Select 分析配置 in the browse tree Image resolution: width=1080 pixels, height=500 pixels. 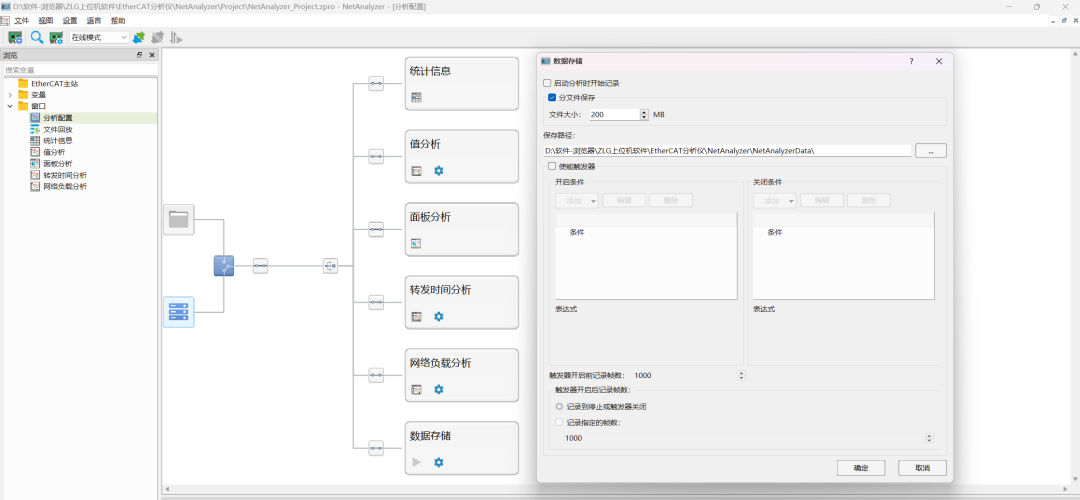pos(58,118)
